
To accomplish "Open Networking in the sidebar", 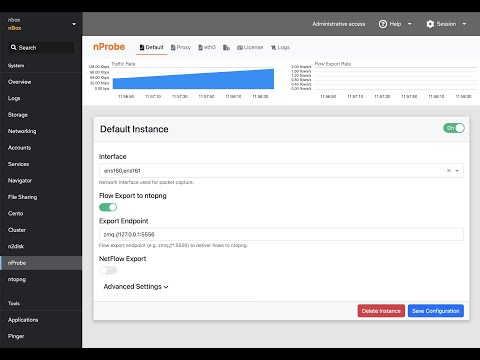I will (x=41, y=131).
